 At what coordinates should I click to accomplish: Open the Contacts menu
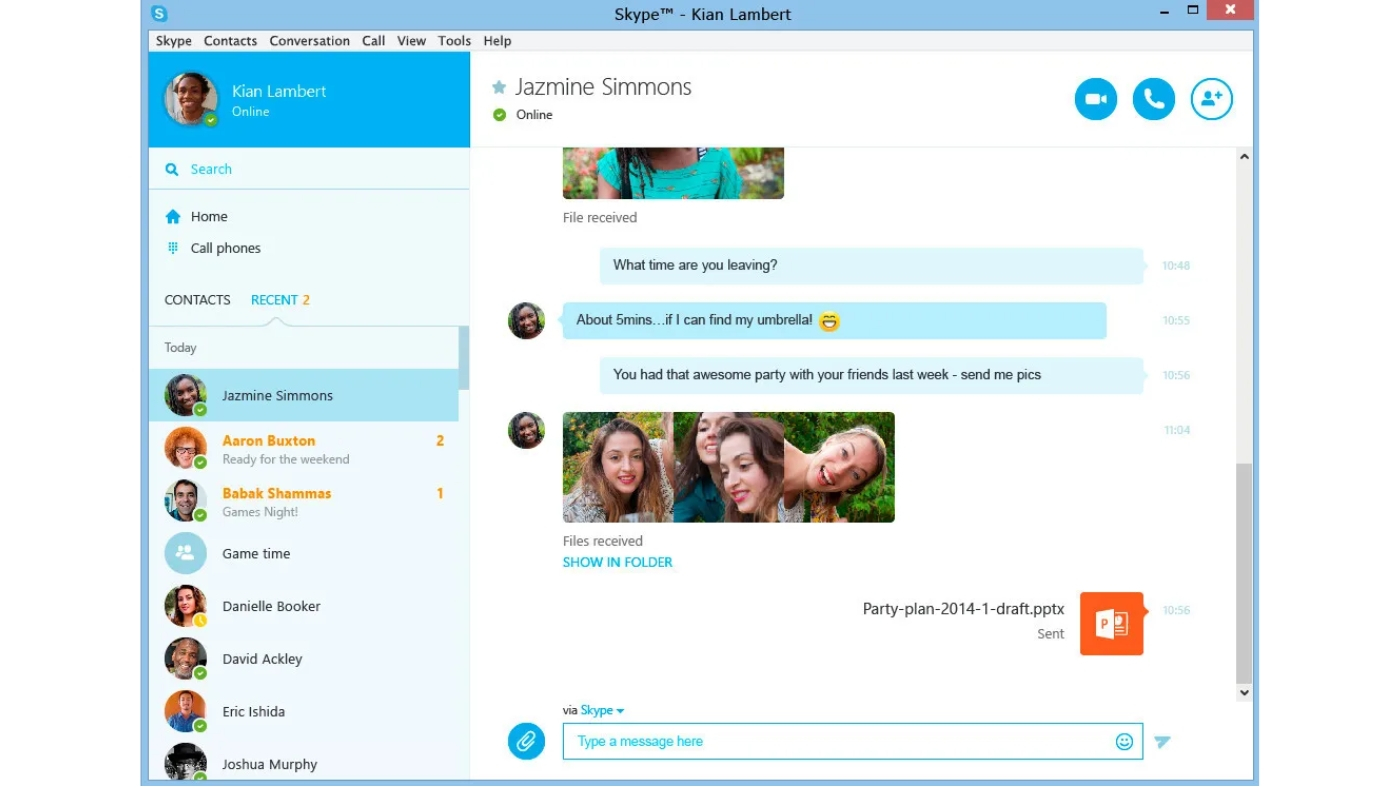click(x=230, y=41)
